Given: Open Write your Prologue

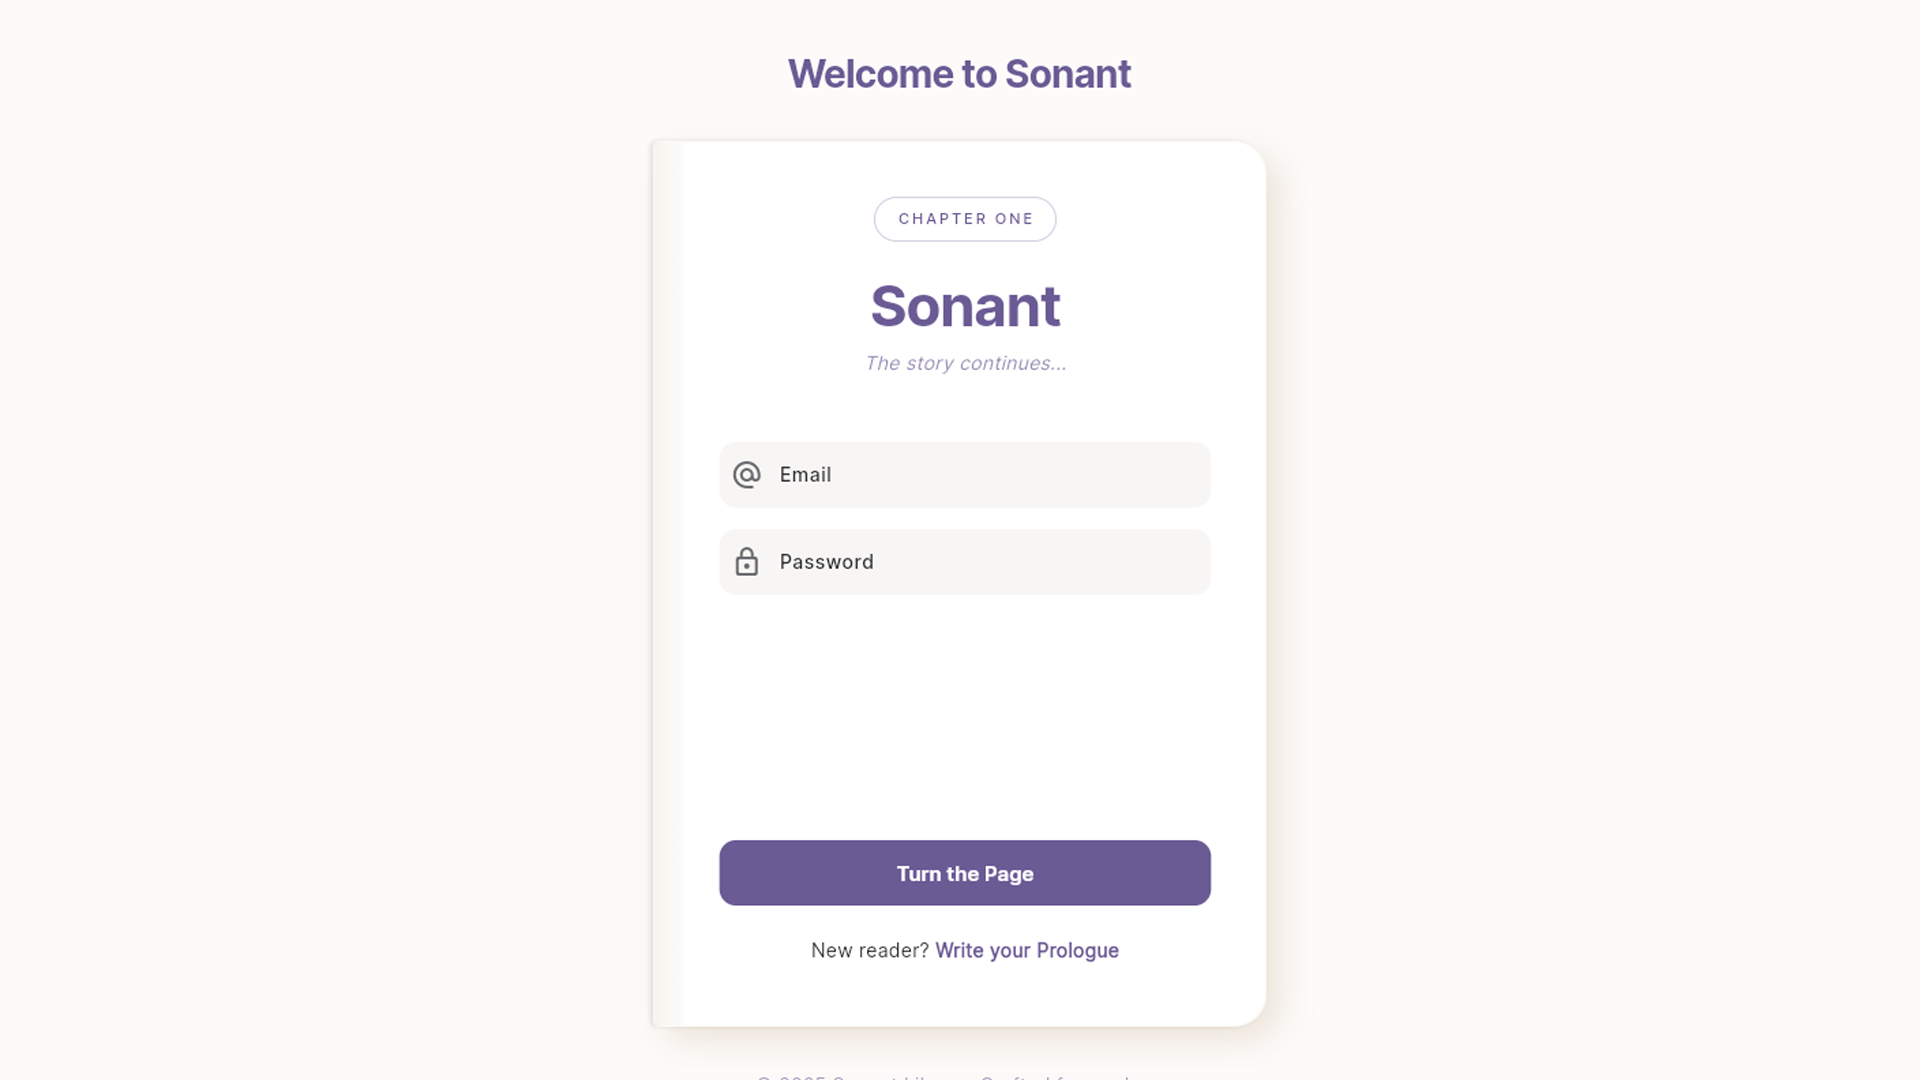Looking at the screenshot, I should 1026,950.
